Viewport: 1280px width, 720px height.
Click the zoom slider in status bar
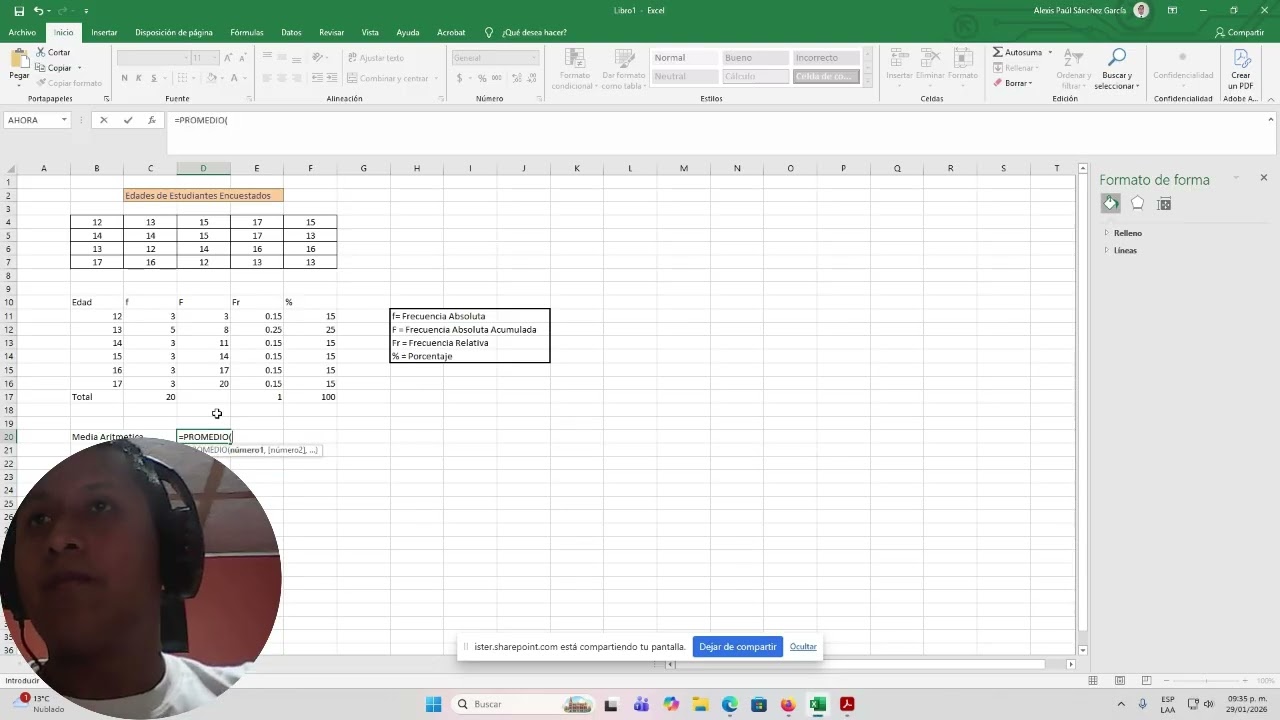[1208, 681]
